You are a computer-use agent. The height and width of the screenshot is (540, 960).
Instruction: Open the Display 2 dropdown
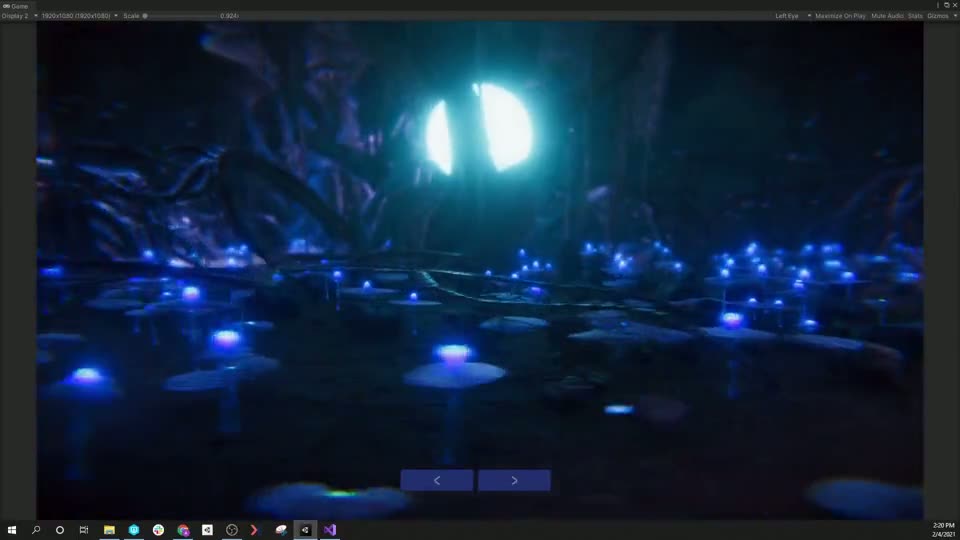[x=20, y=16]
